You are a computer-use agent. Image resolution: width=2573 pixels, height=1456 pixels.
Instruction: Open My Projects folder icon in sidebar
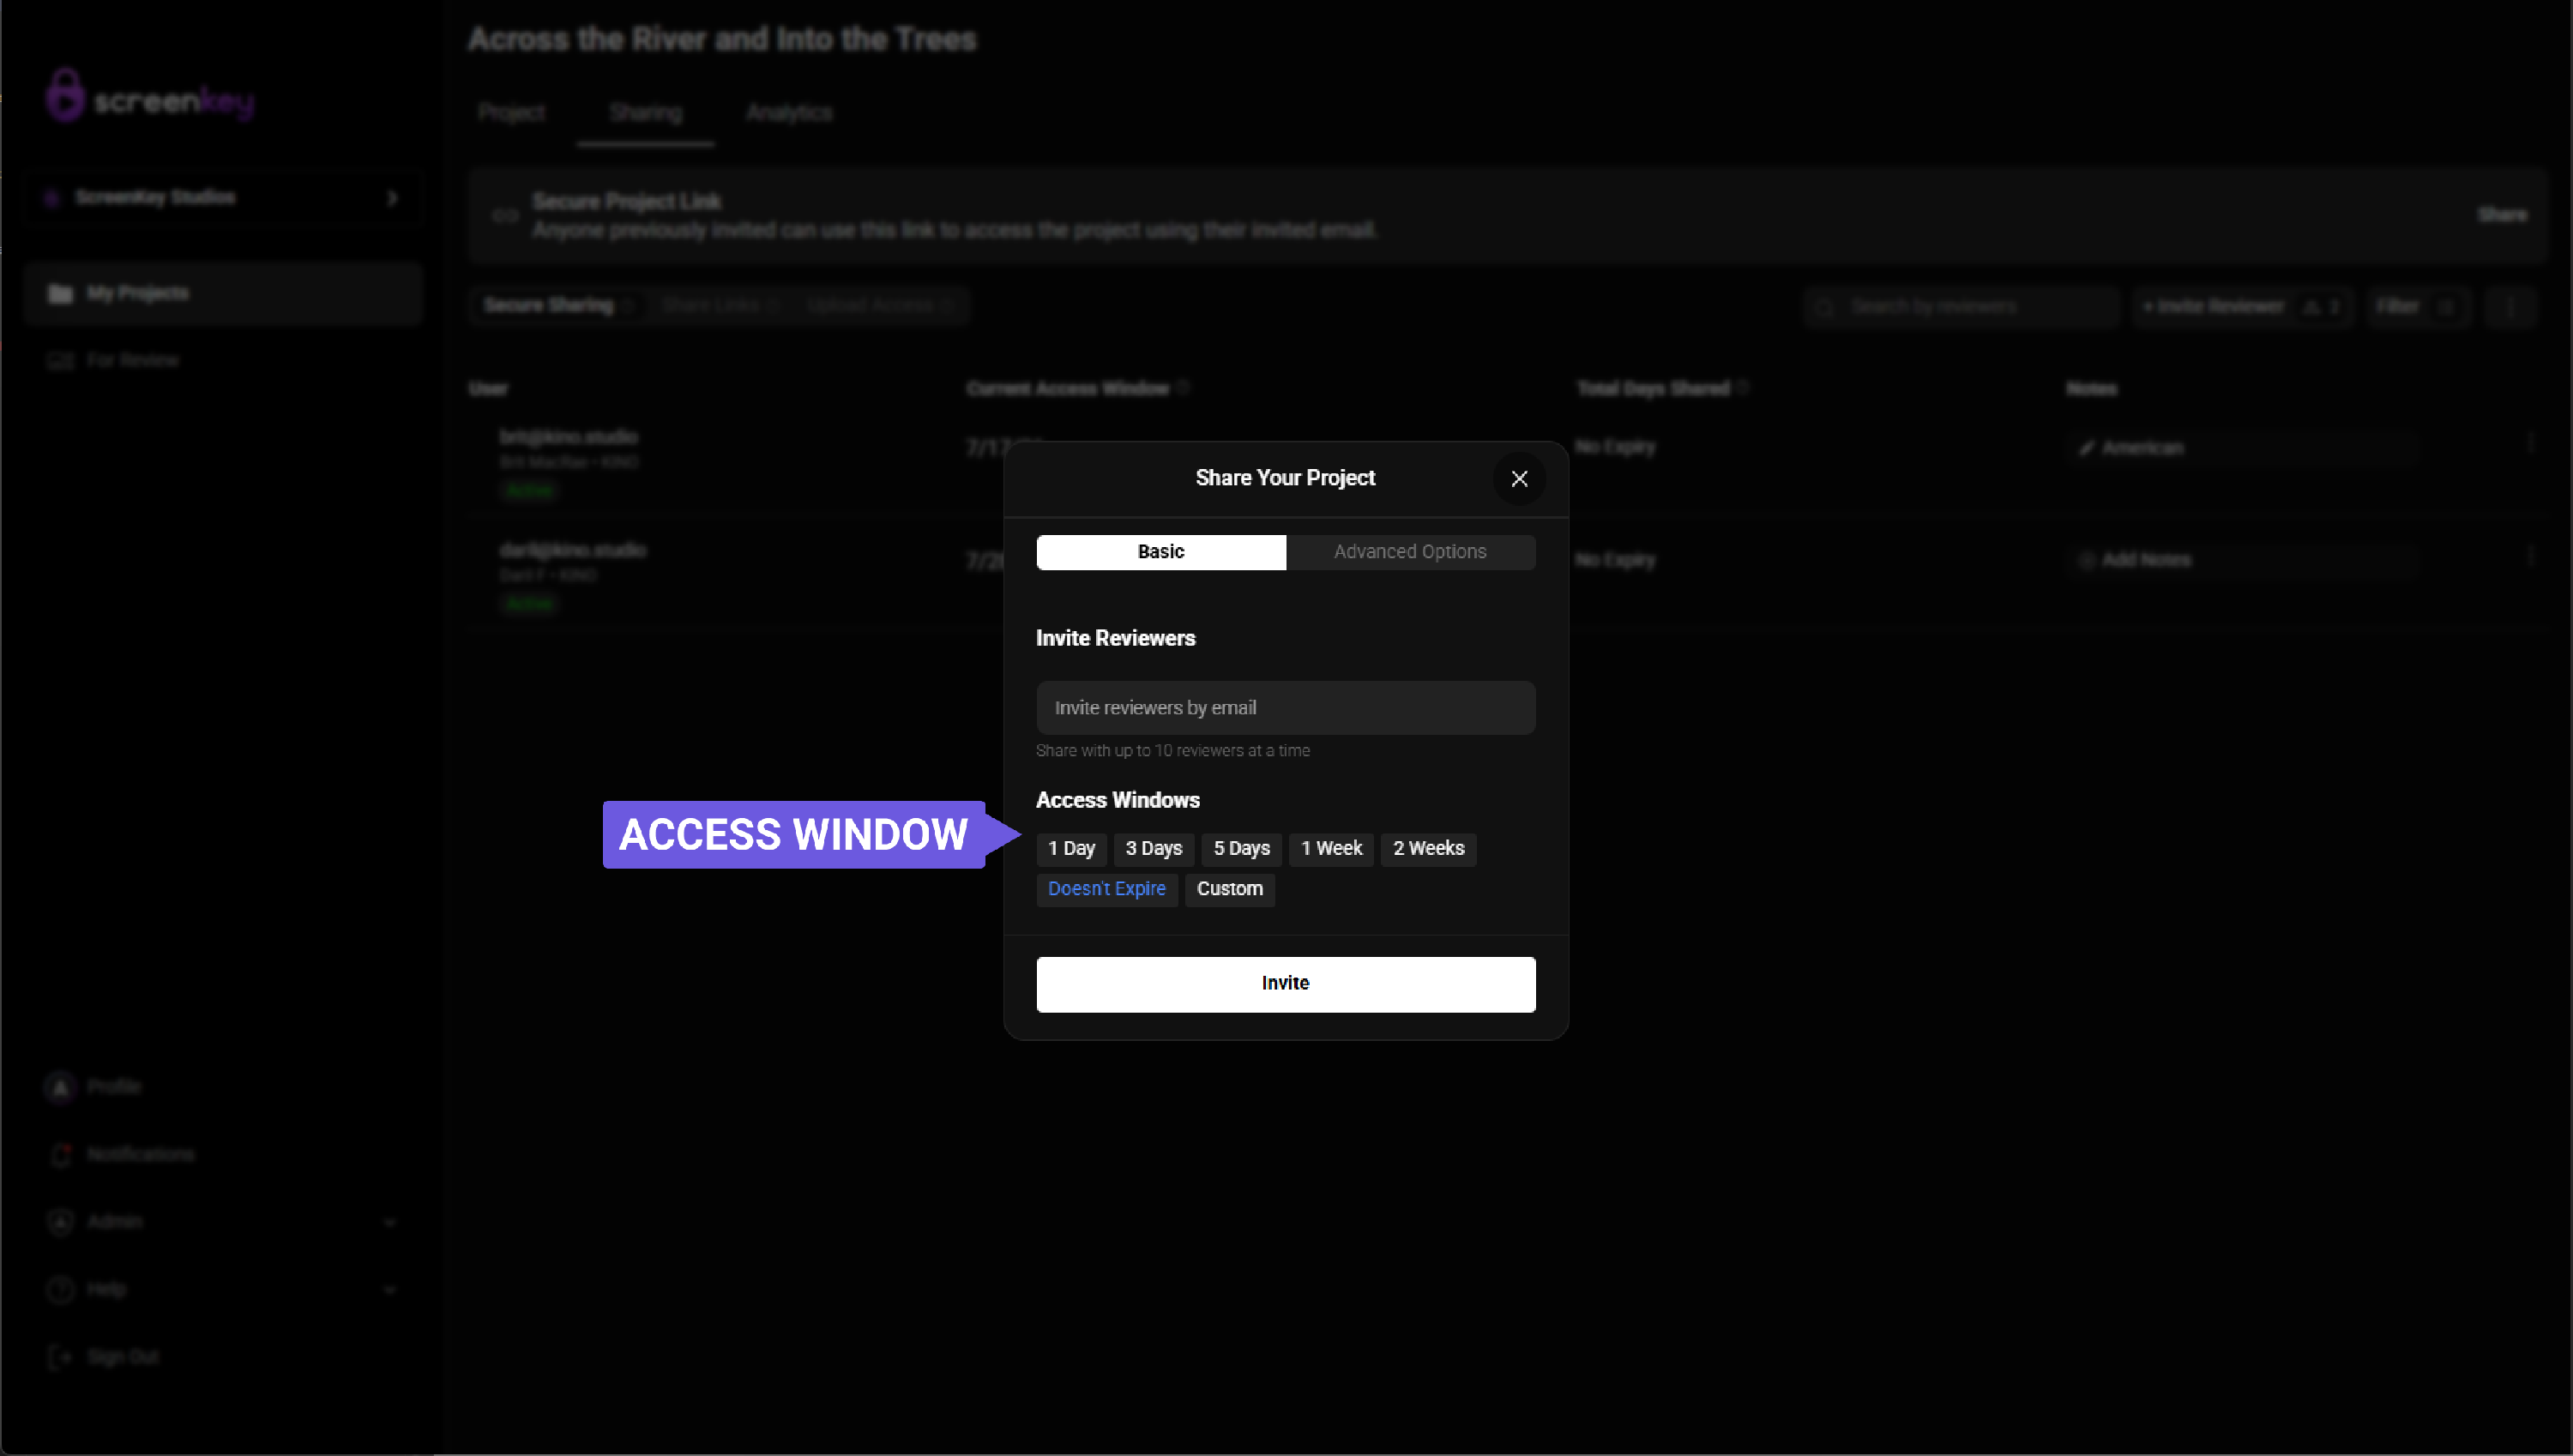click(x=61, y=294)
